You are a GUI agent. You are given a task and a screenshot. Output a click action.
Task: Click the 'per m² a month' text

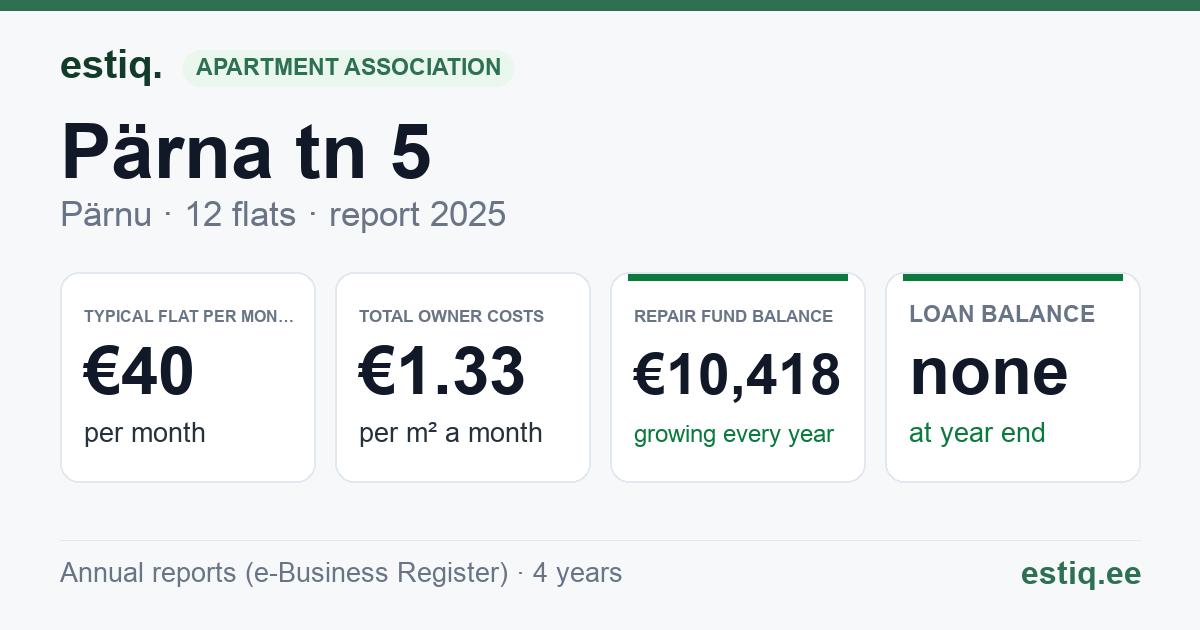click(451, 433)
